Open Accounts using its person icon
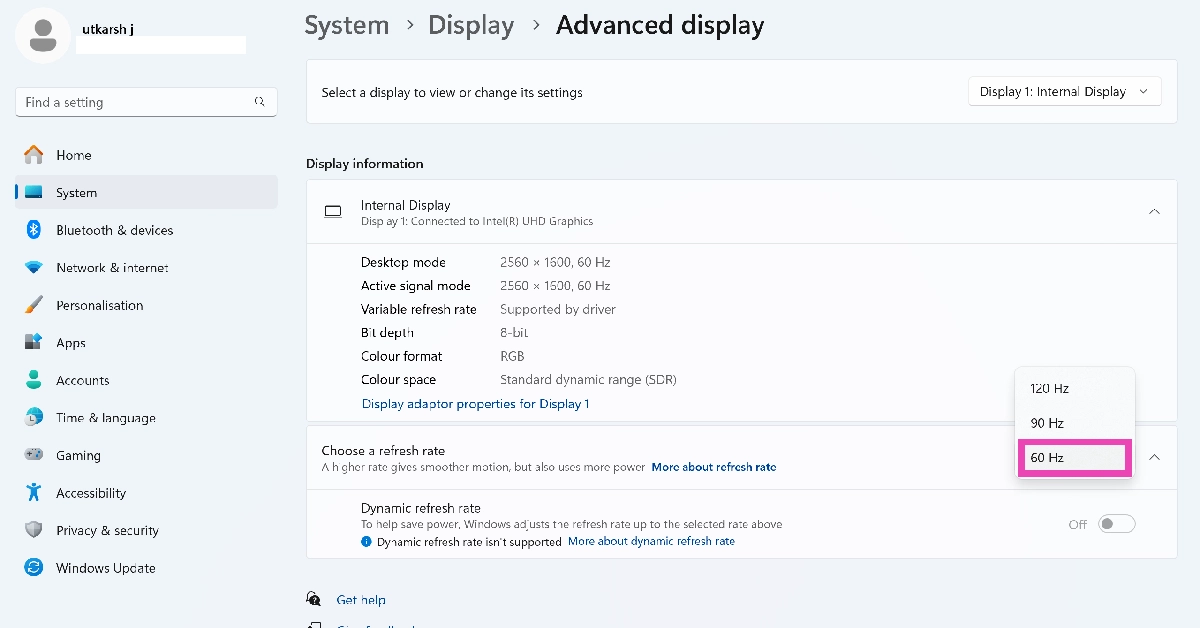The image size is (1200, 628). point(34,380)
